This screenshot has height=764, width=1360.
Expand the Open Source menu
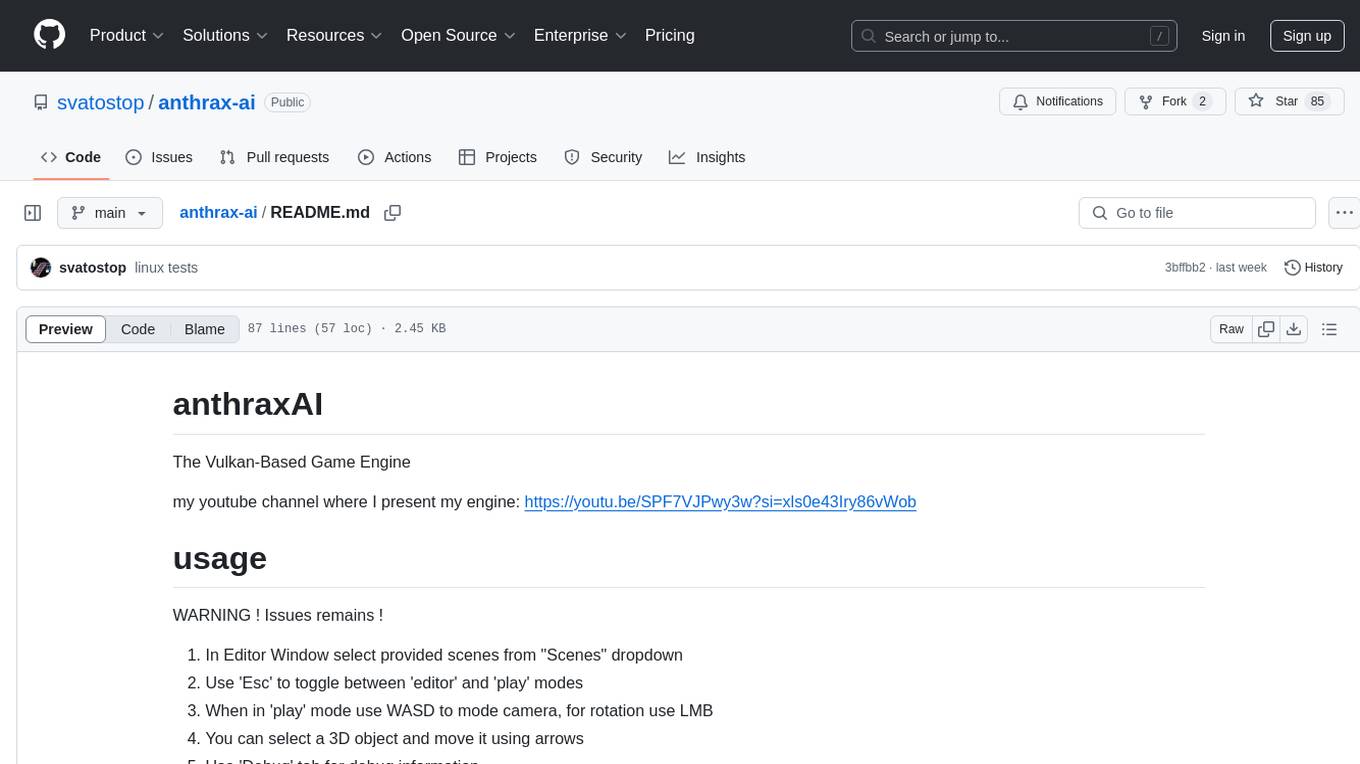pyautogui.click(x=458, y=35)
